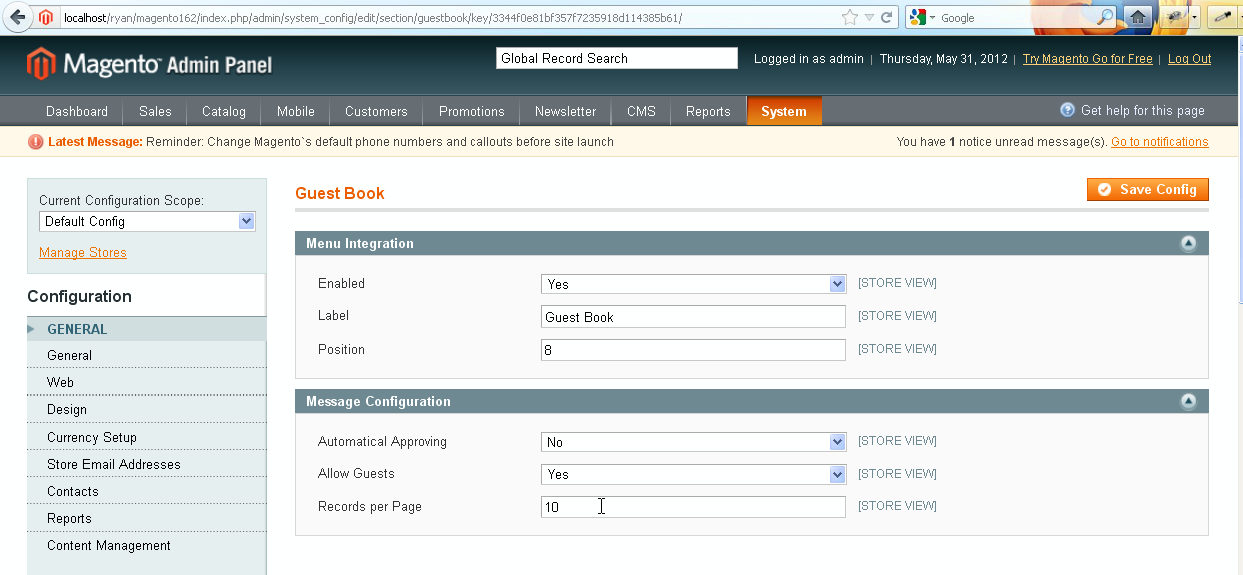Click the Records per Page input field
1243x575 pixels.
693,507
